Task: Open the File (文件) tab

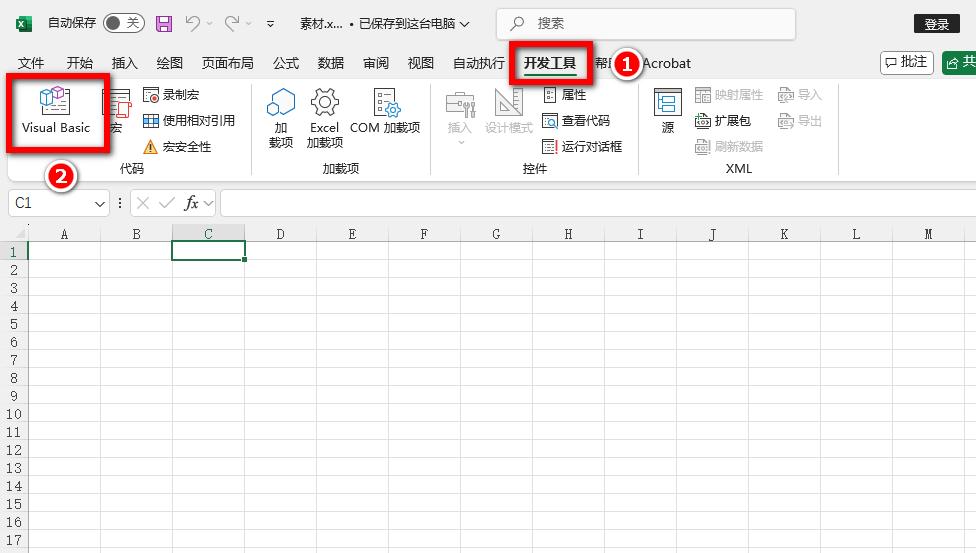Action: point(30,63)
